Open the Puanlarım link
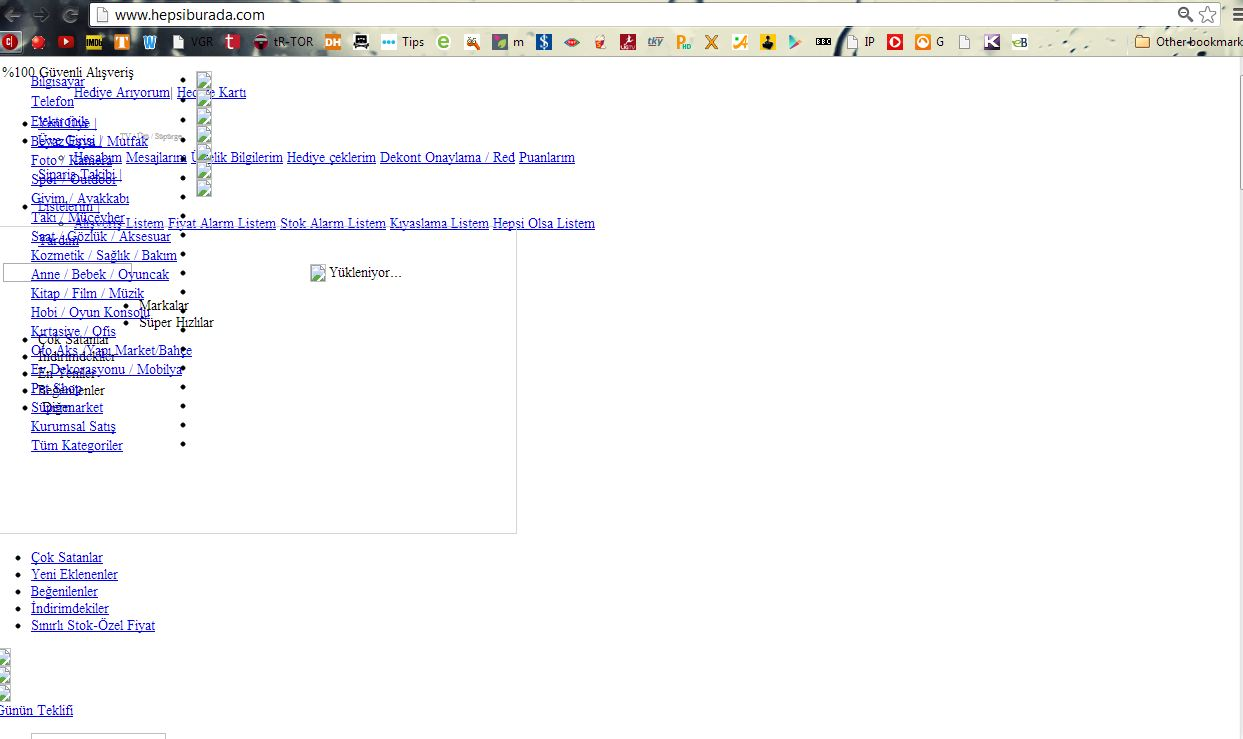This screenshot has height=739, width=1243. coord(547,157)
